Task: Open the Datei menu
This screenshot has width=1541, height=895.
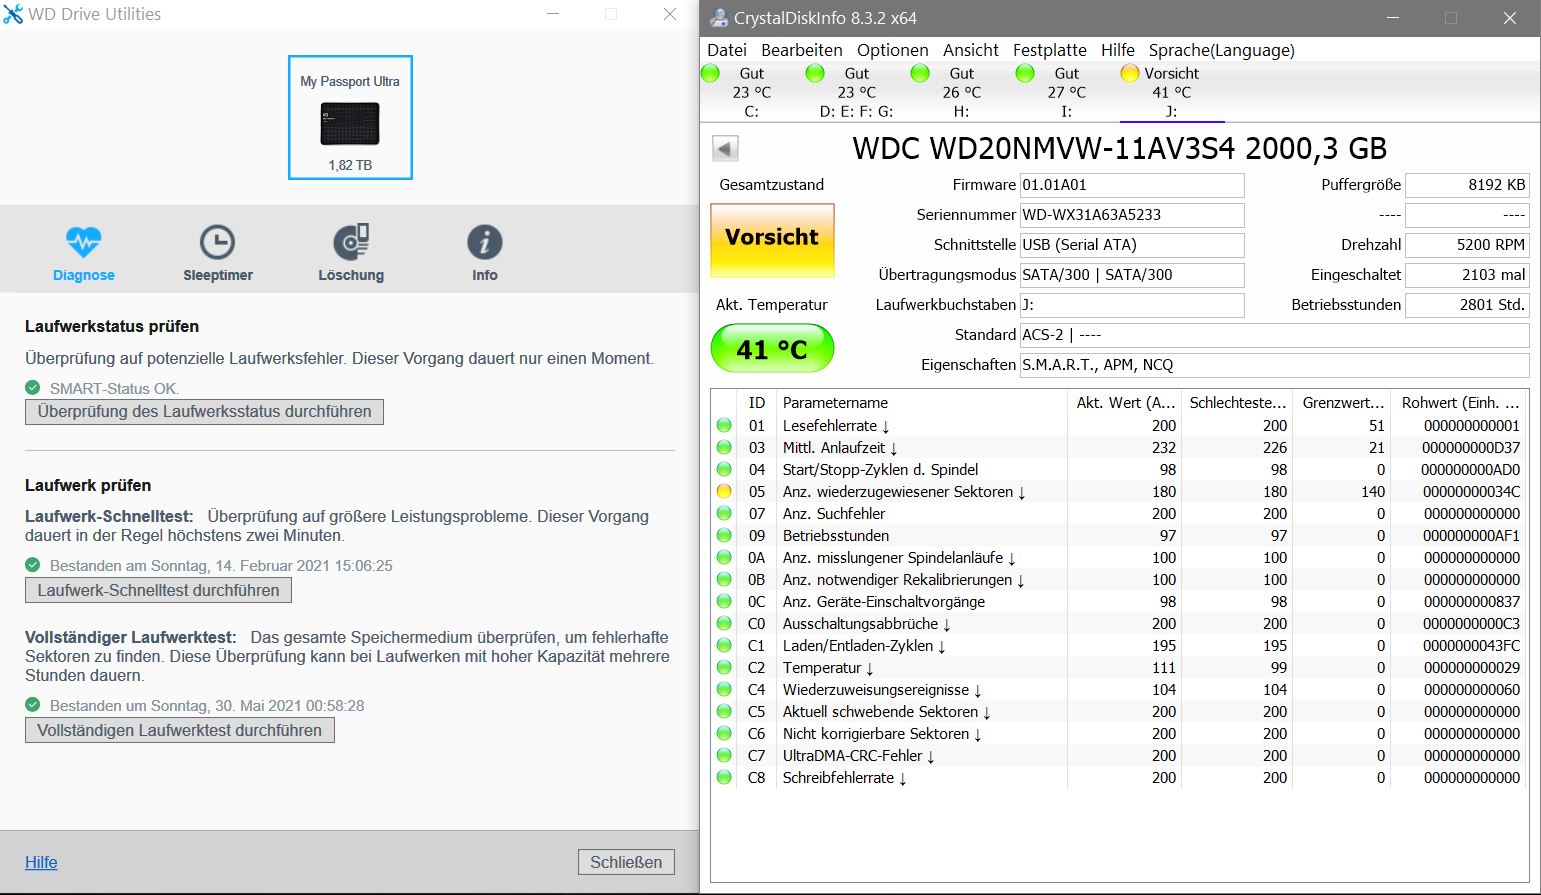Action: 727,50
